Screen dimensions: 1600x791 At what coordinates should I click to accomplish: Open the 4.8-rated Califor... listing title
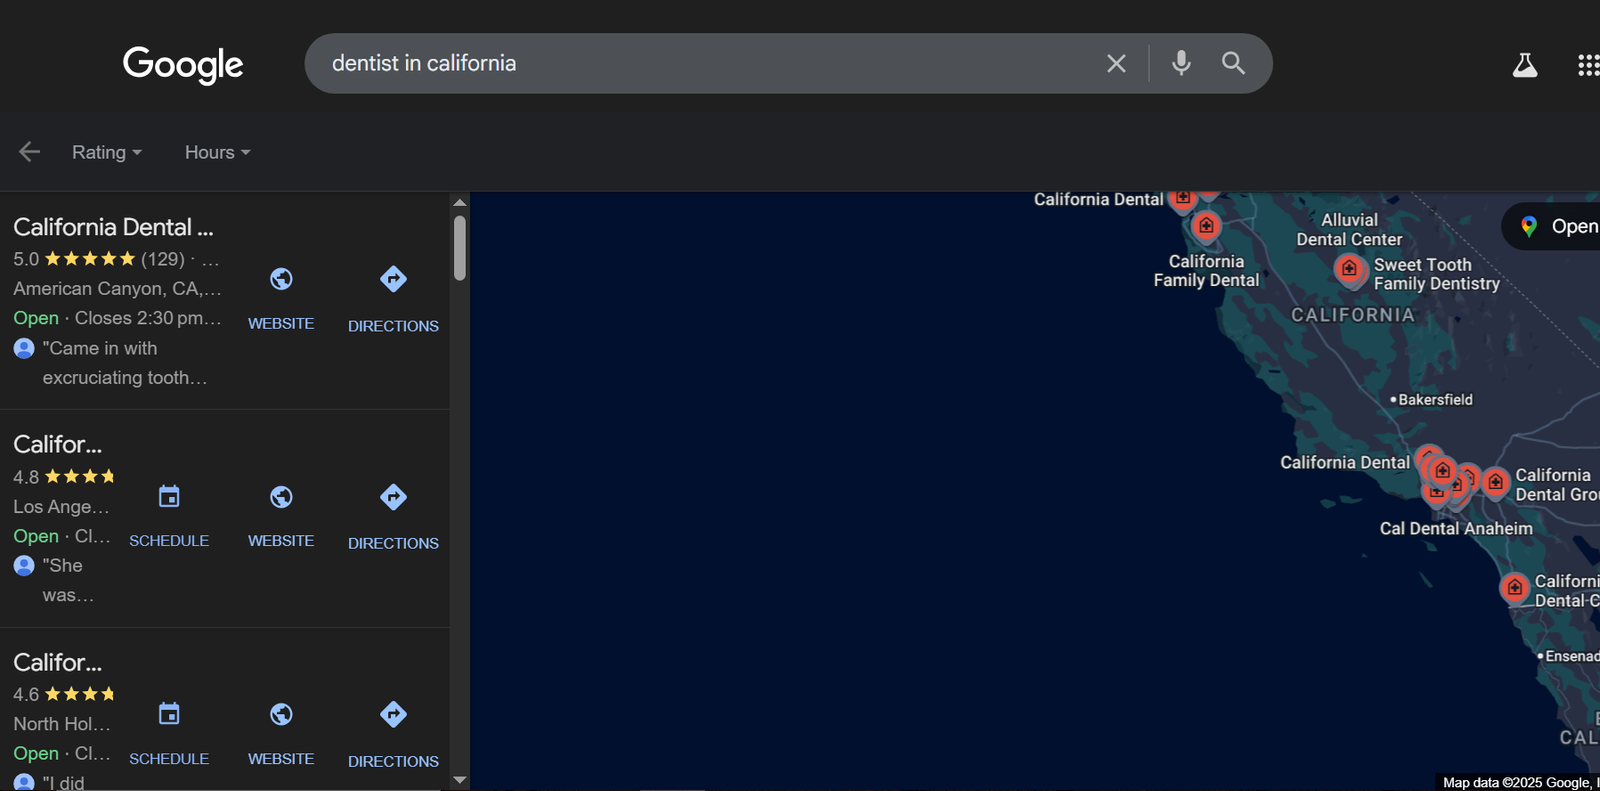58,444
